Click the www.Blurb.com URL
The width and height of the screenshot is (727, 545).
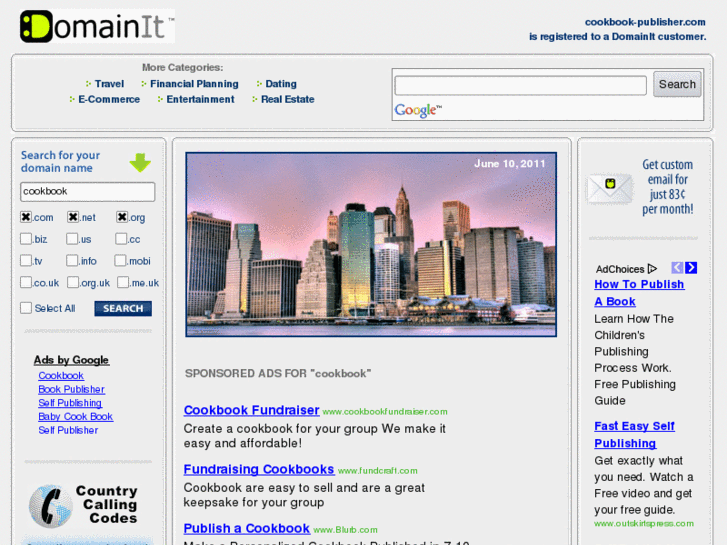point(345,530)
